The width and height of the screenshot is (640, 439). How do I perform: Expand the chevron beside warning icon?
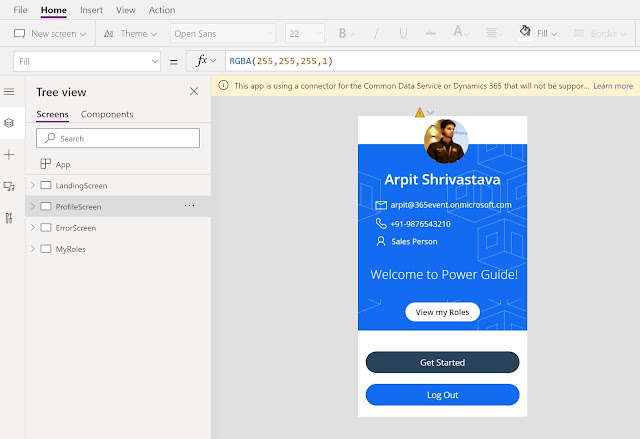pos(431,112)
